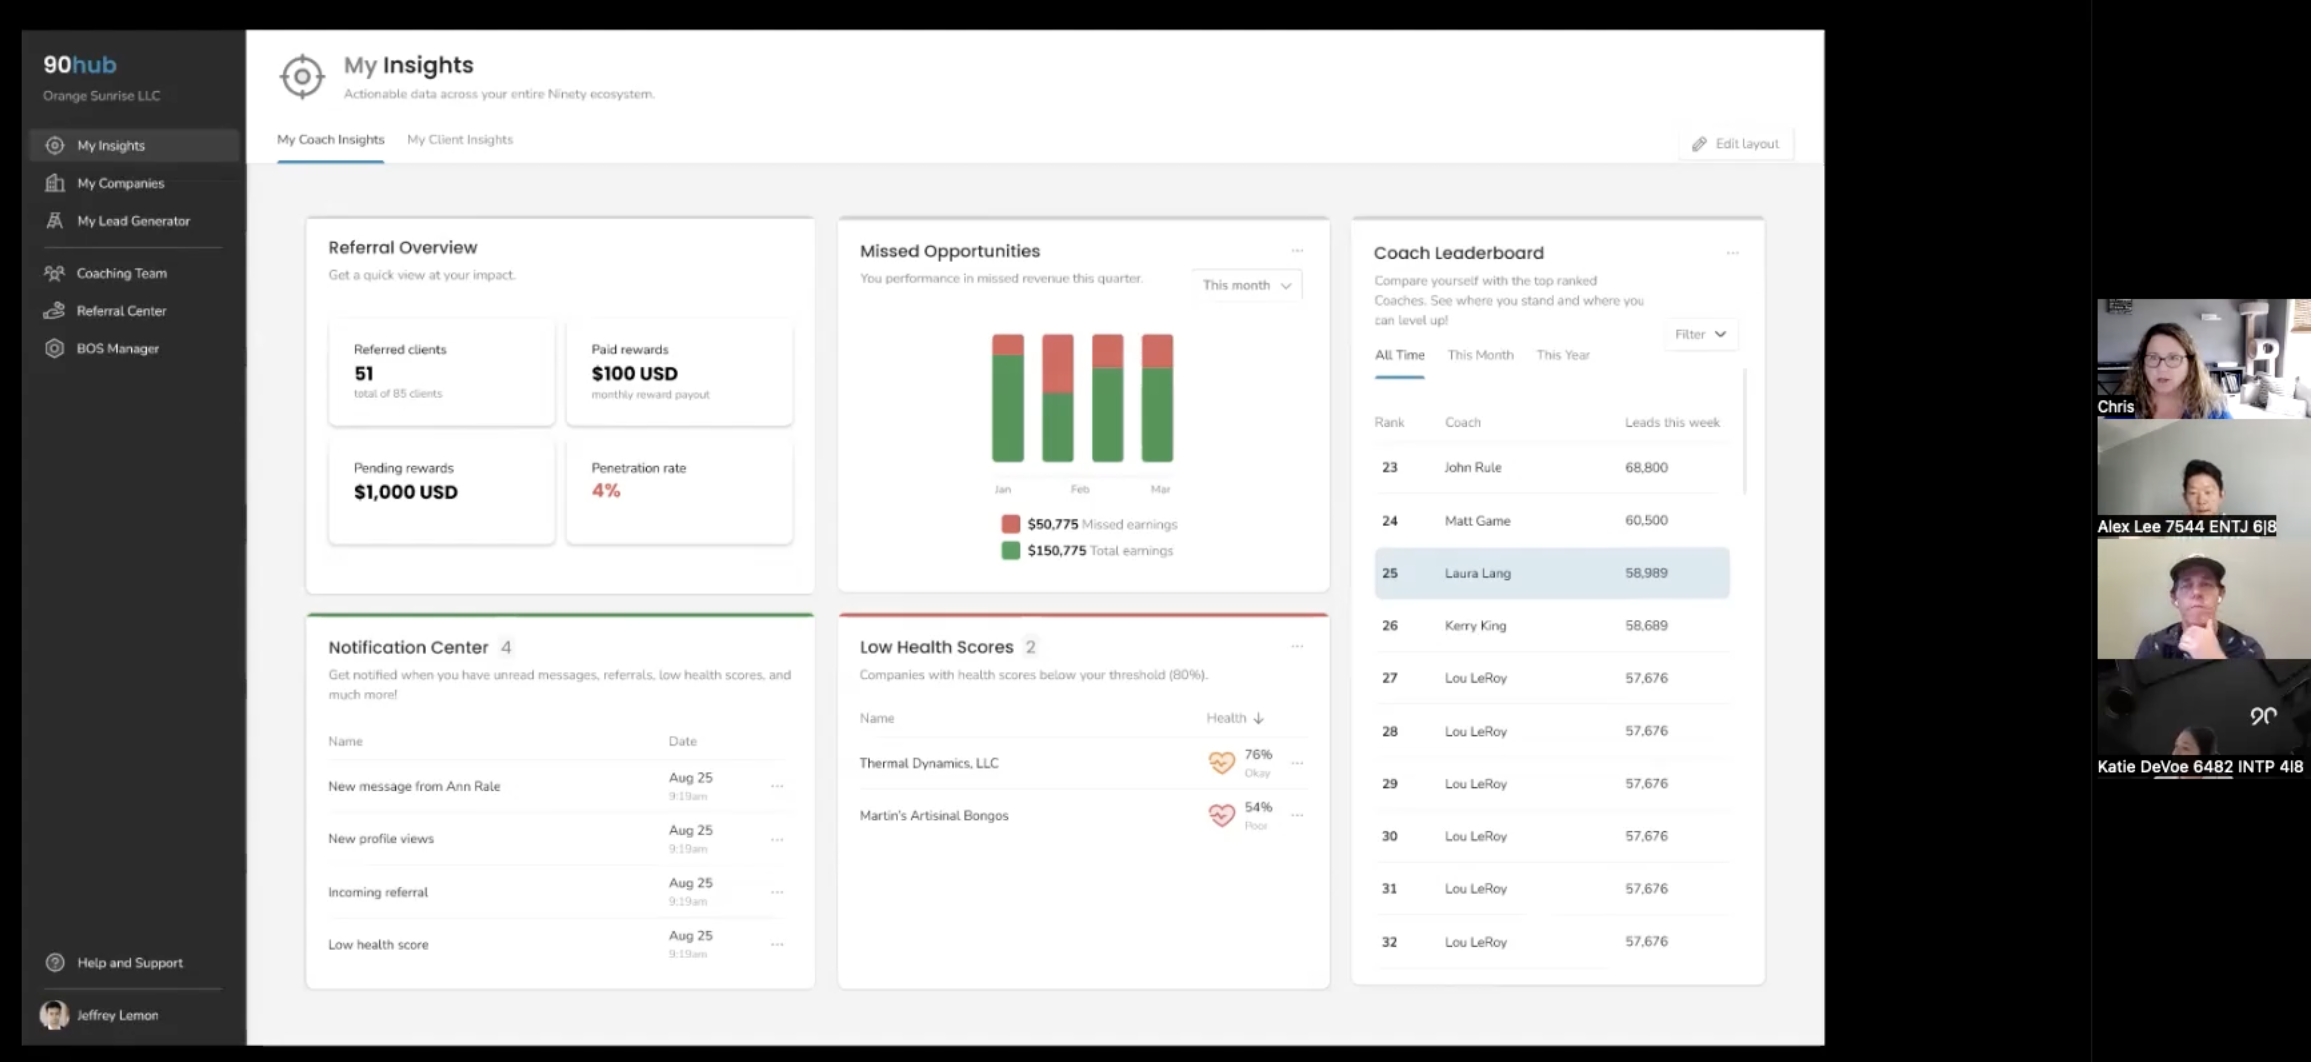Click red Missed earnings legend swatch
2311x1062 pixels.
[x=1011, y=524]
